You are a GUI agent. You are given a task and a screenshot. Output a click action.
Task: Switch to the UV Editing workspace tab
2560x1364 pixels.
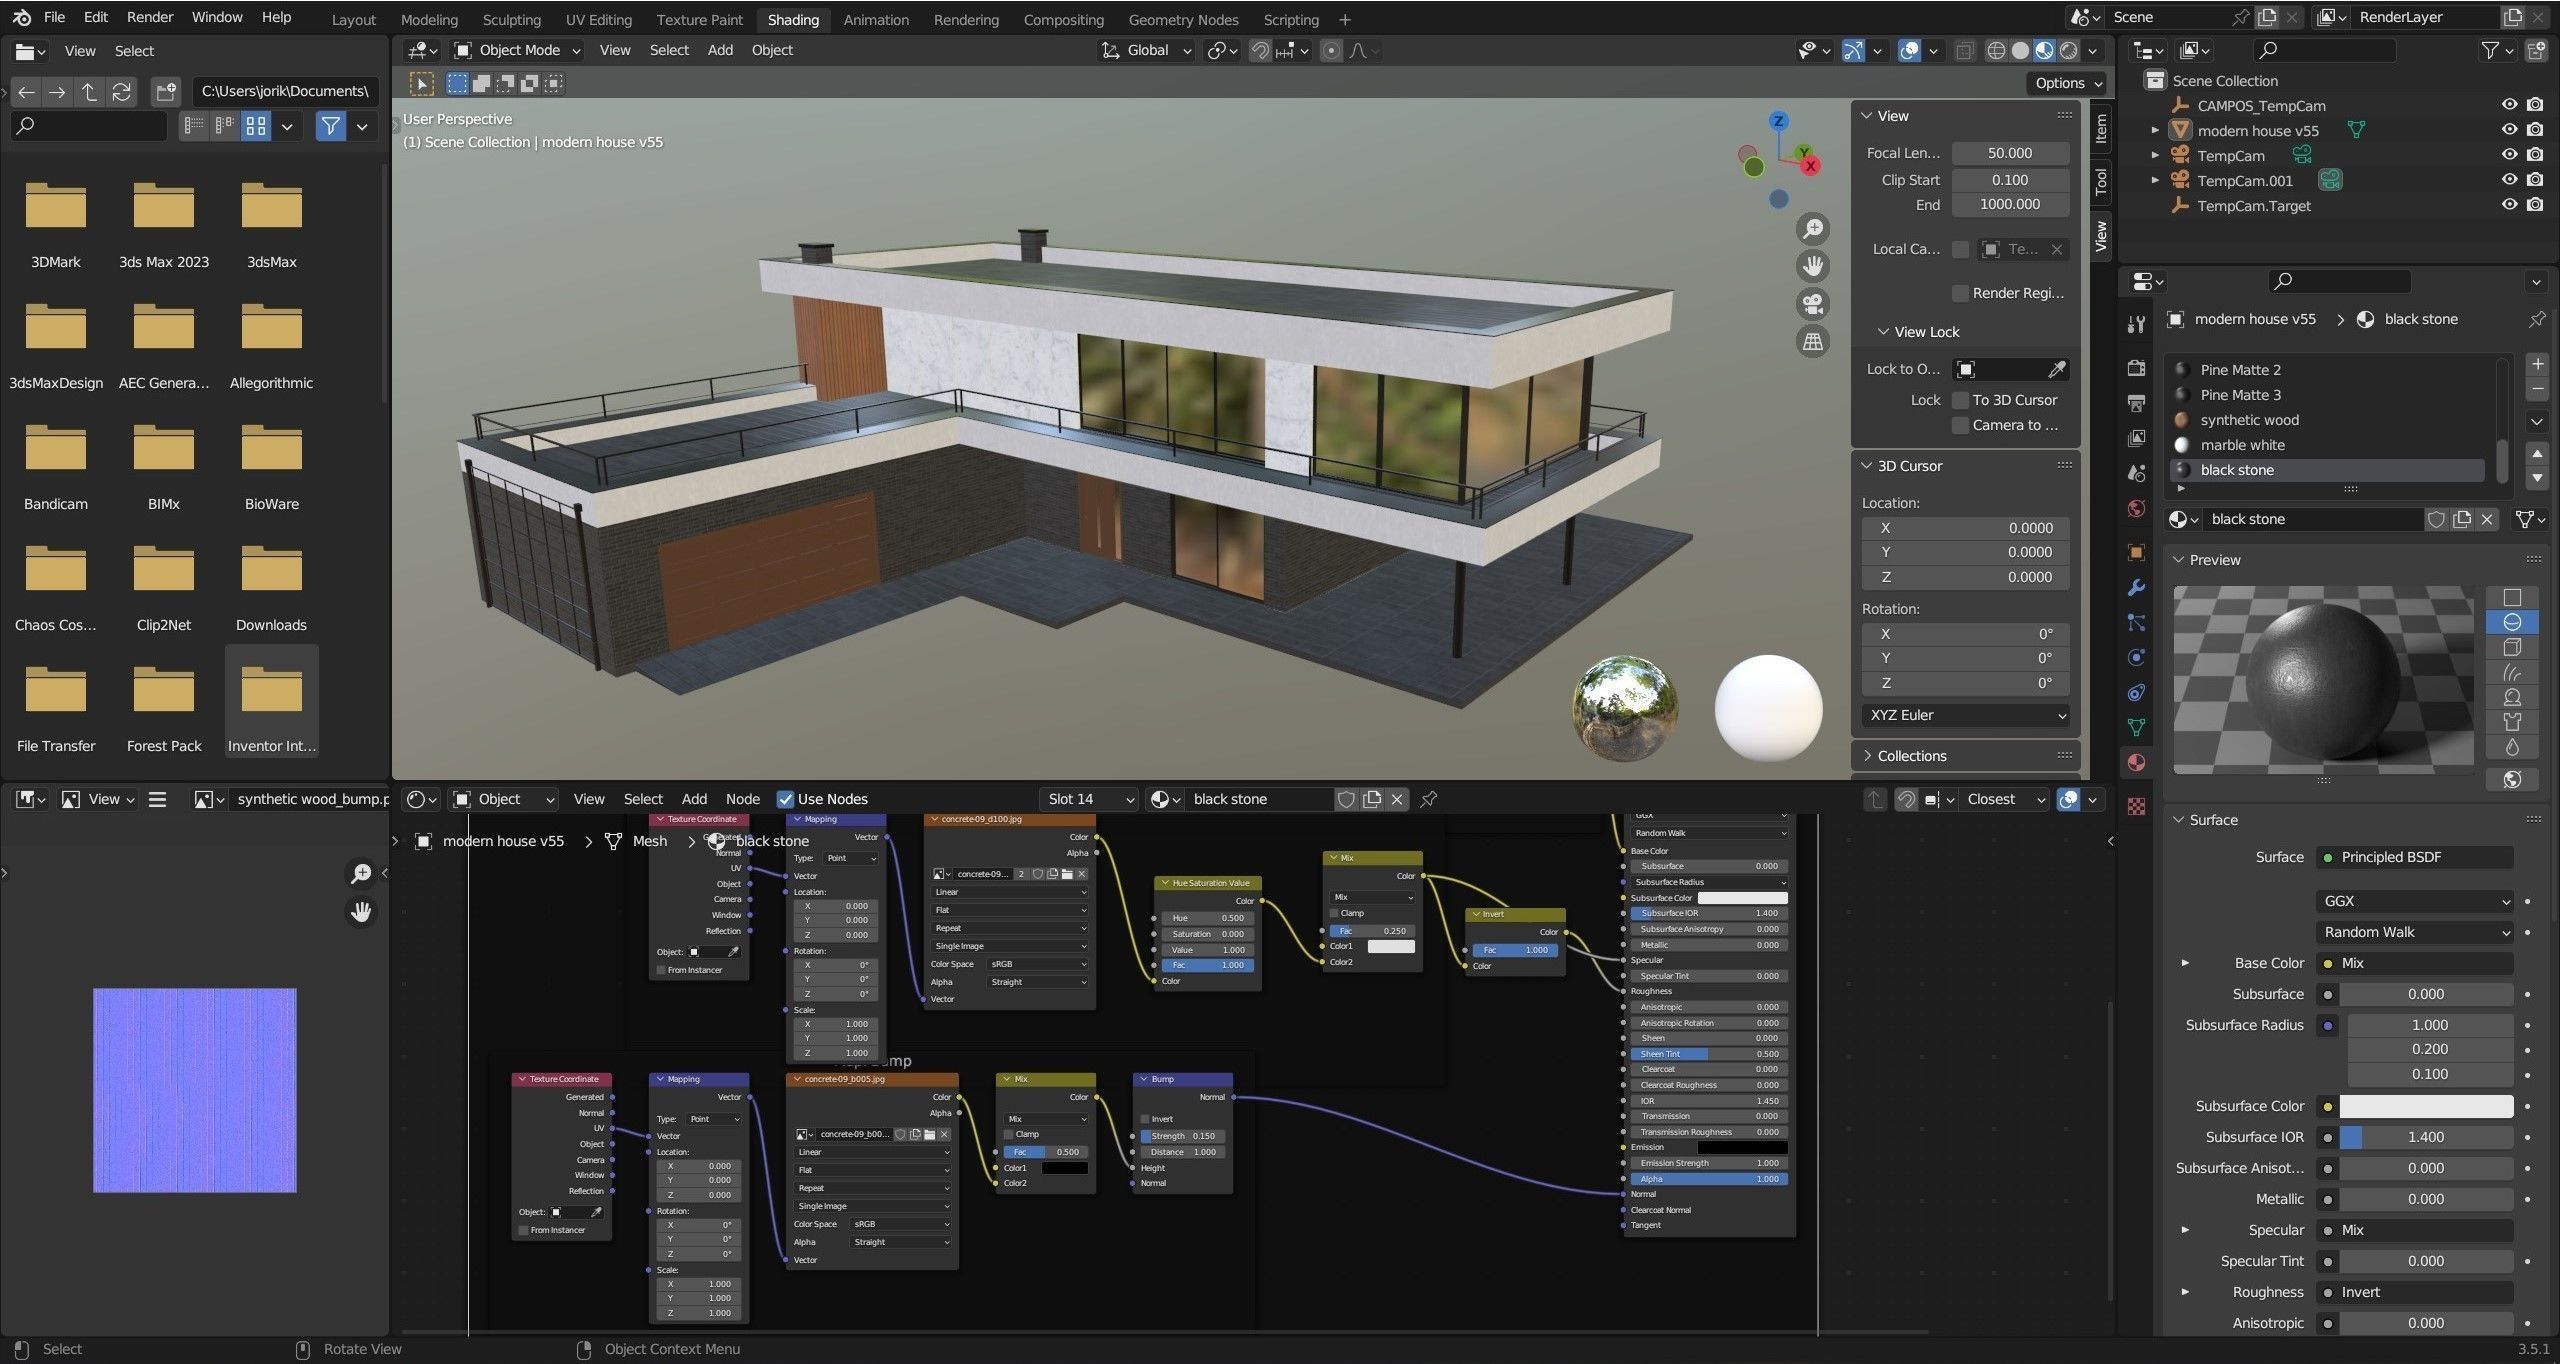598,19
